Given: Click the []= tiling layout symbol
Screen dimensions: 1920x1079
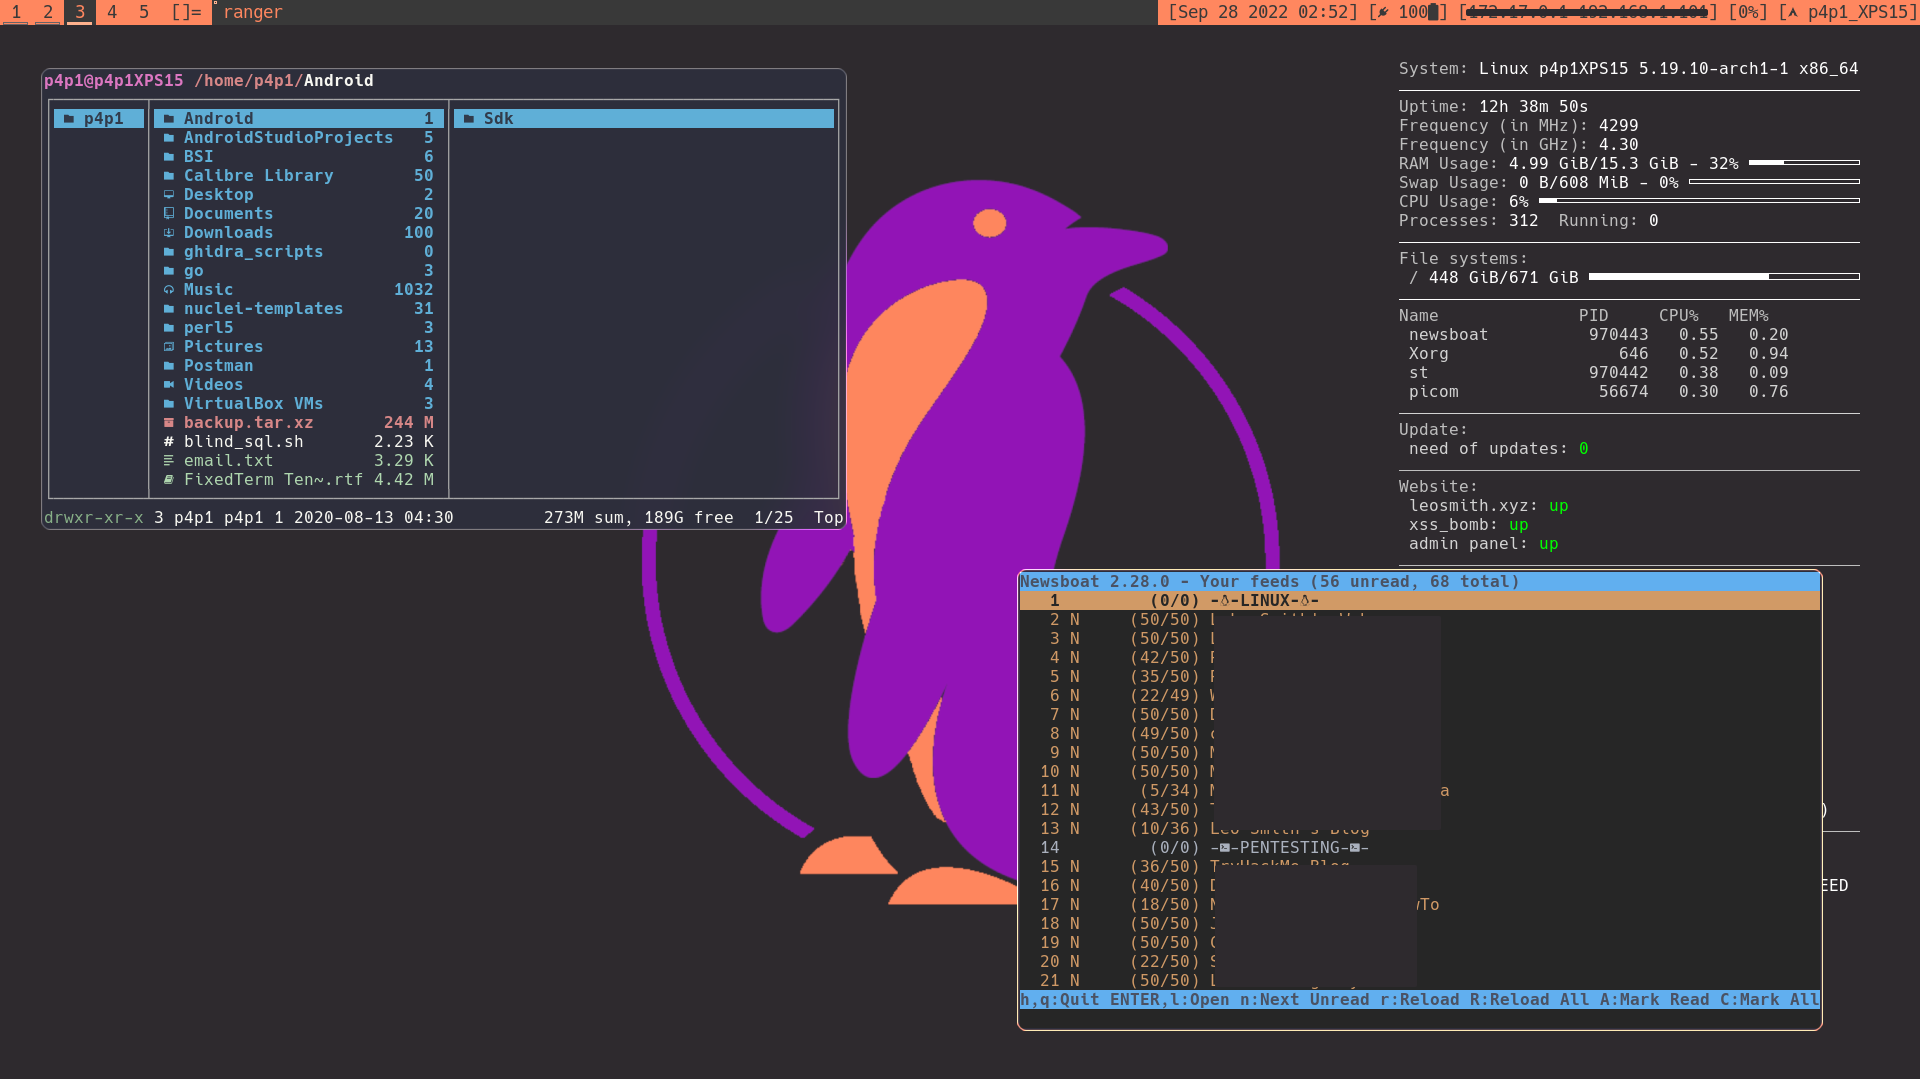Looking at the screenshot, I should coord(186,12).
